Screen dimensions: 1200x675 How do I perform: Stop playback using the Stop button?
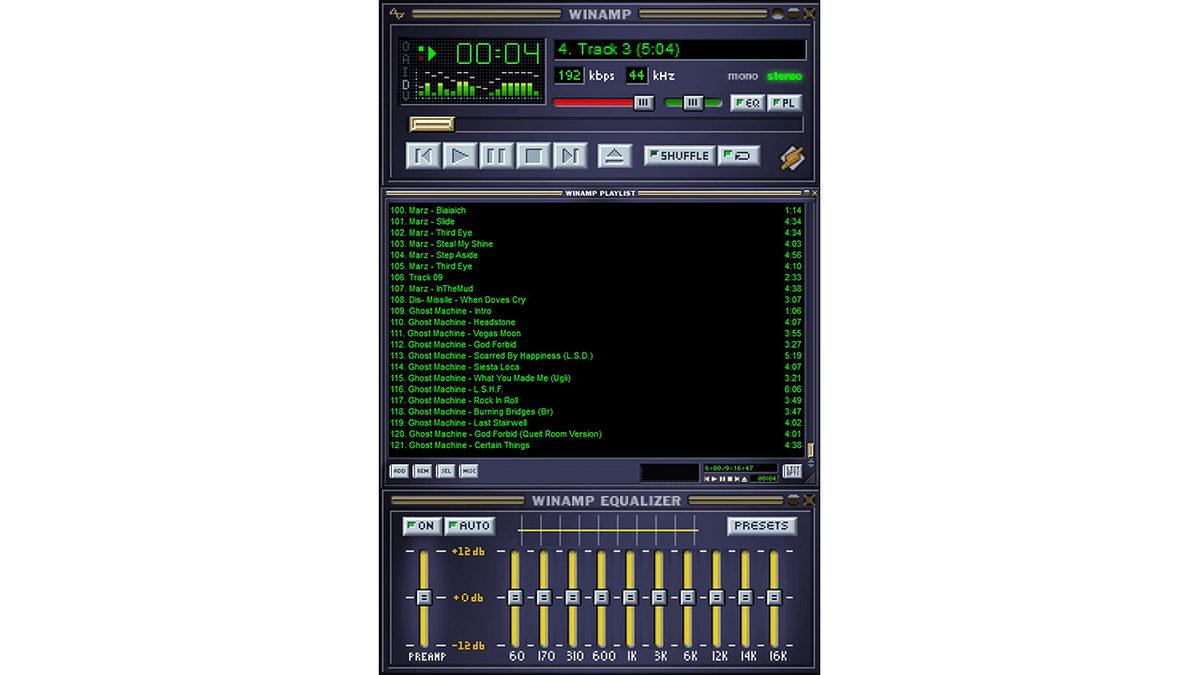coord(531,155)
